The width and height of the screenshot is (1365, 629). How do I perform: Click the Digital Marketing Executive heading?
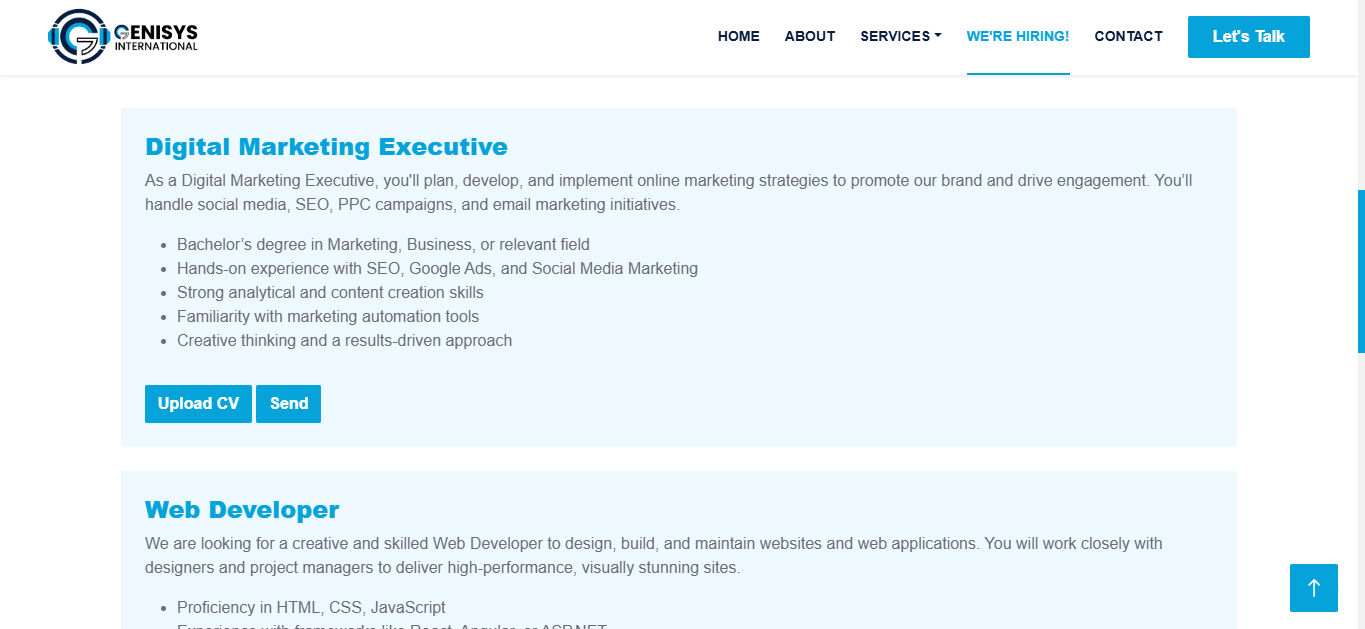326,147
